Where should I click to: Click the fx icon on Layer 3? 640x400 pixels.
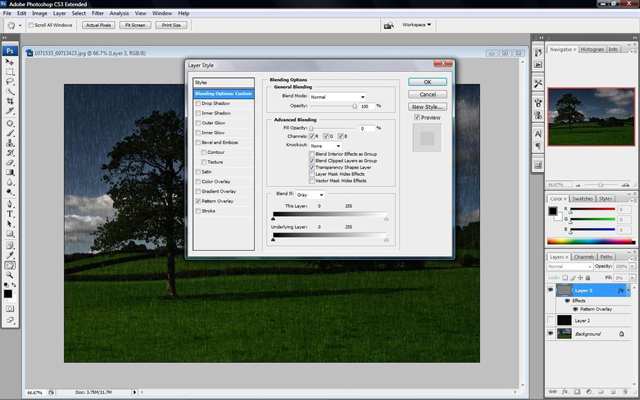point(620,289)
